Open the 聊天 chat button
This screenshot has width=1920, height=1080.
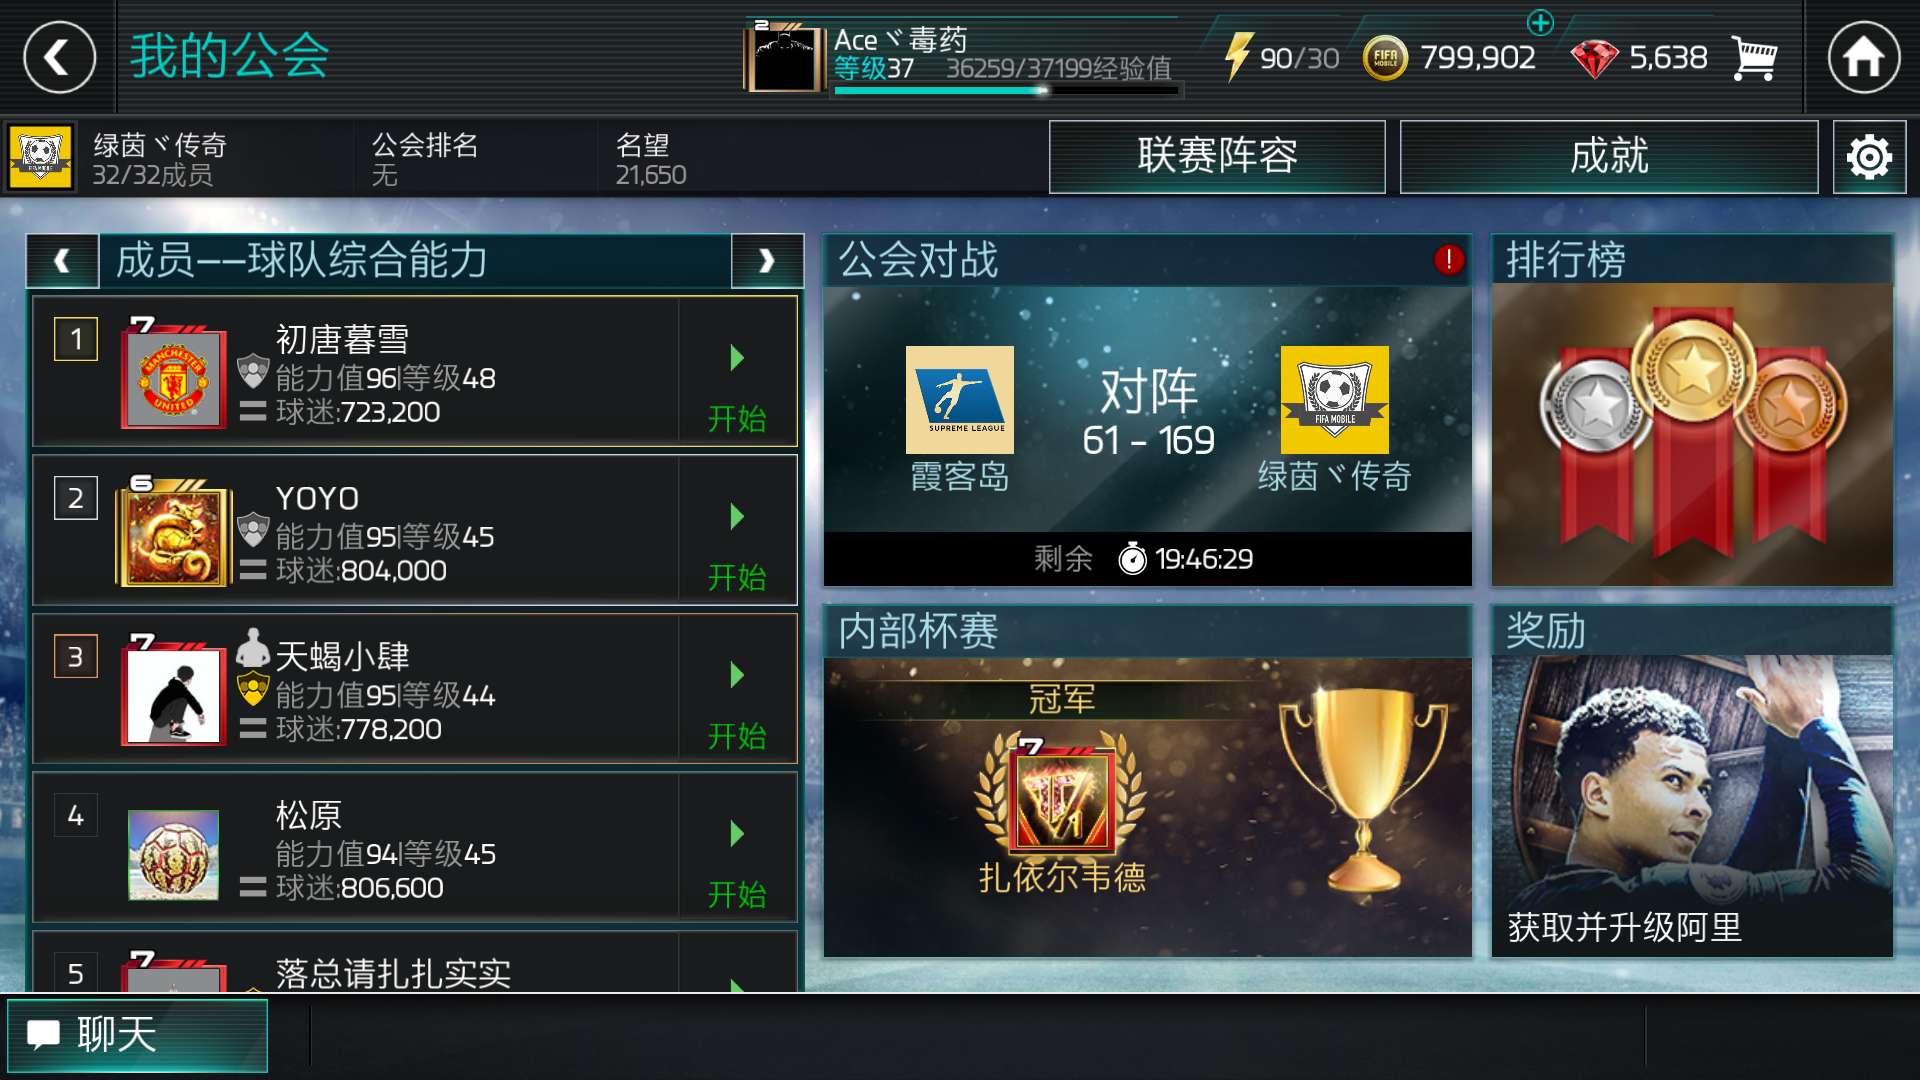(137, 1035)
